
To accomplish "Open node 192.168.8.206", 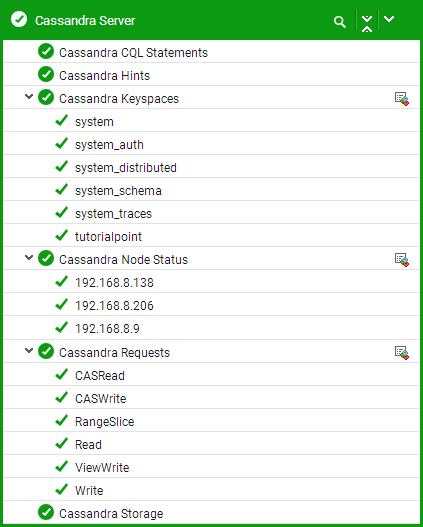I will click(x=114, y=306).
